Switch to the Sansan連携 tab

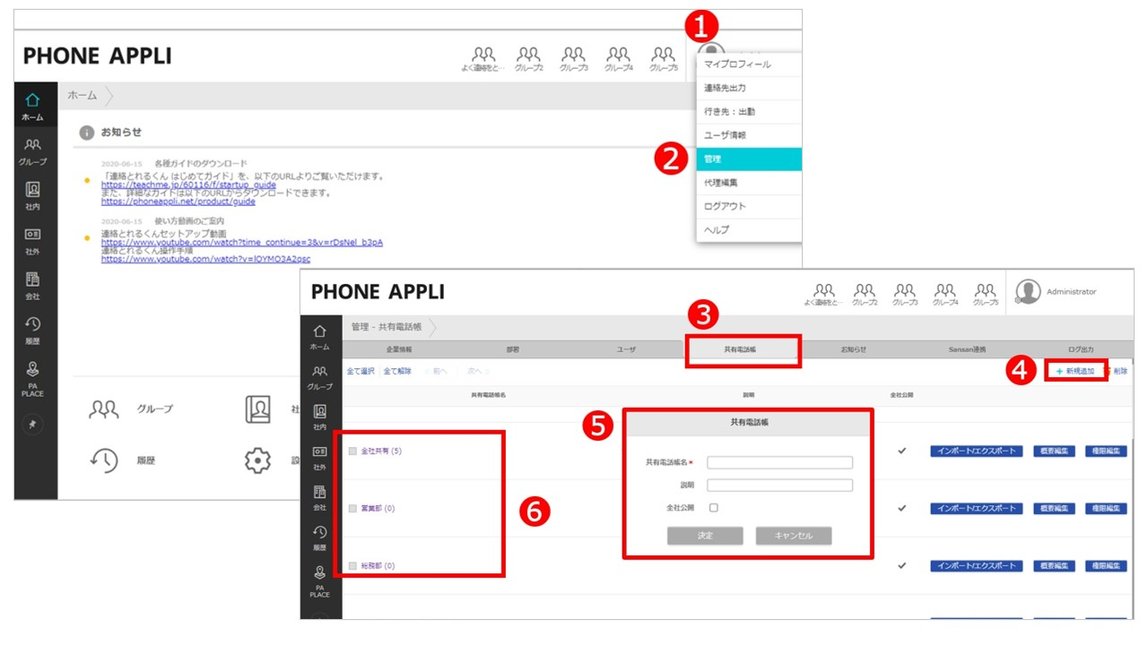point(967,349)
